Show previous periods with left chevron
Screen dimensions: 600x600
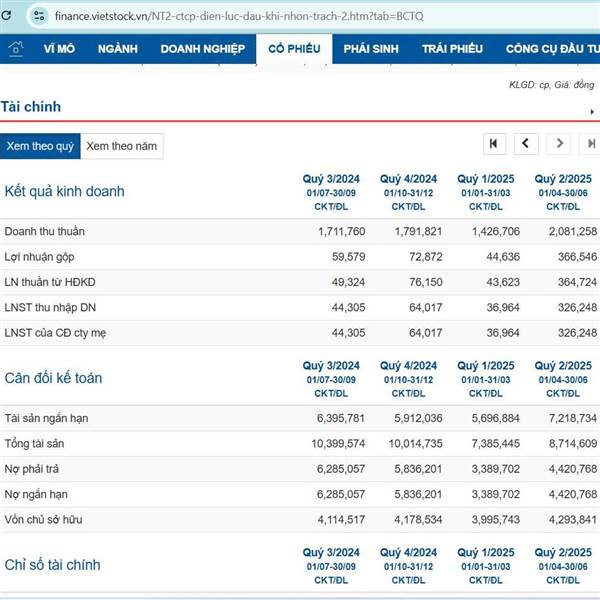pos(526,144)
